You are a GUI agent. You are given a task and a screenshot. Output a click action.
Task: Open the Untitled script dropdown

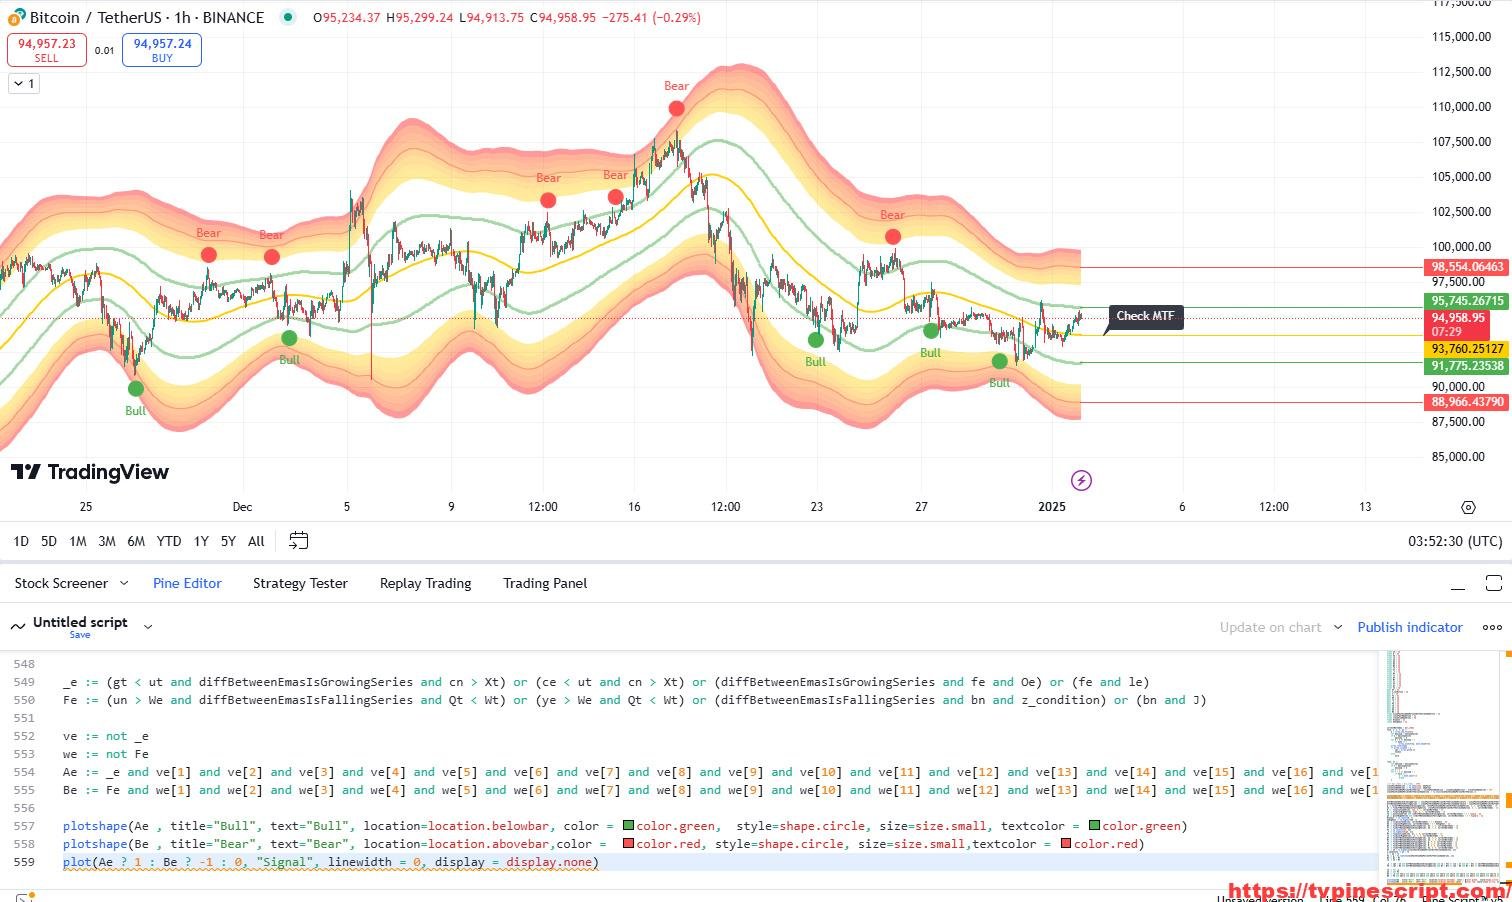point(148,627)
